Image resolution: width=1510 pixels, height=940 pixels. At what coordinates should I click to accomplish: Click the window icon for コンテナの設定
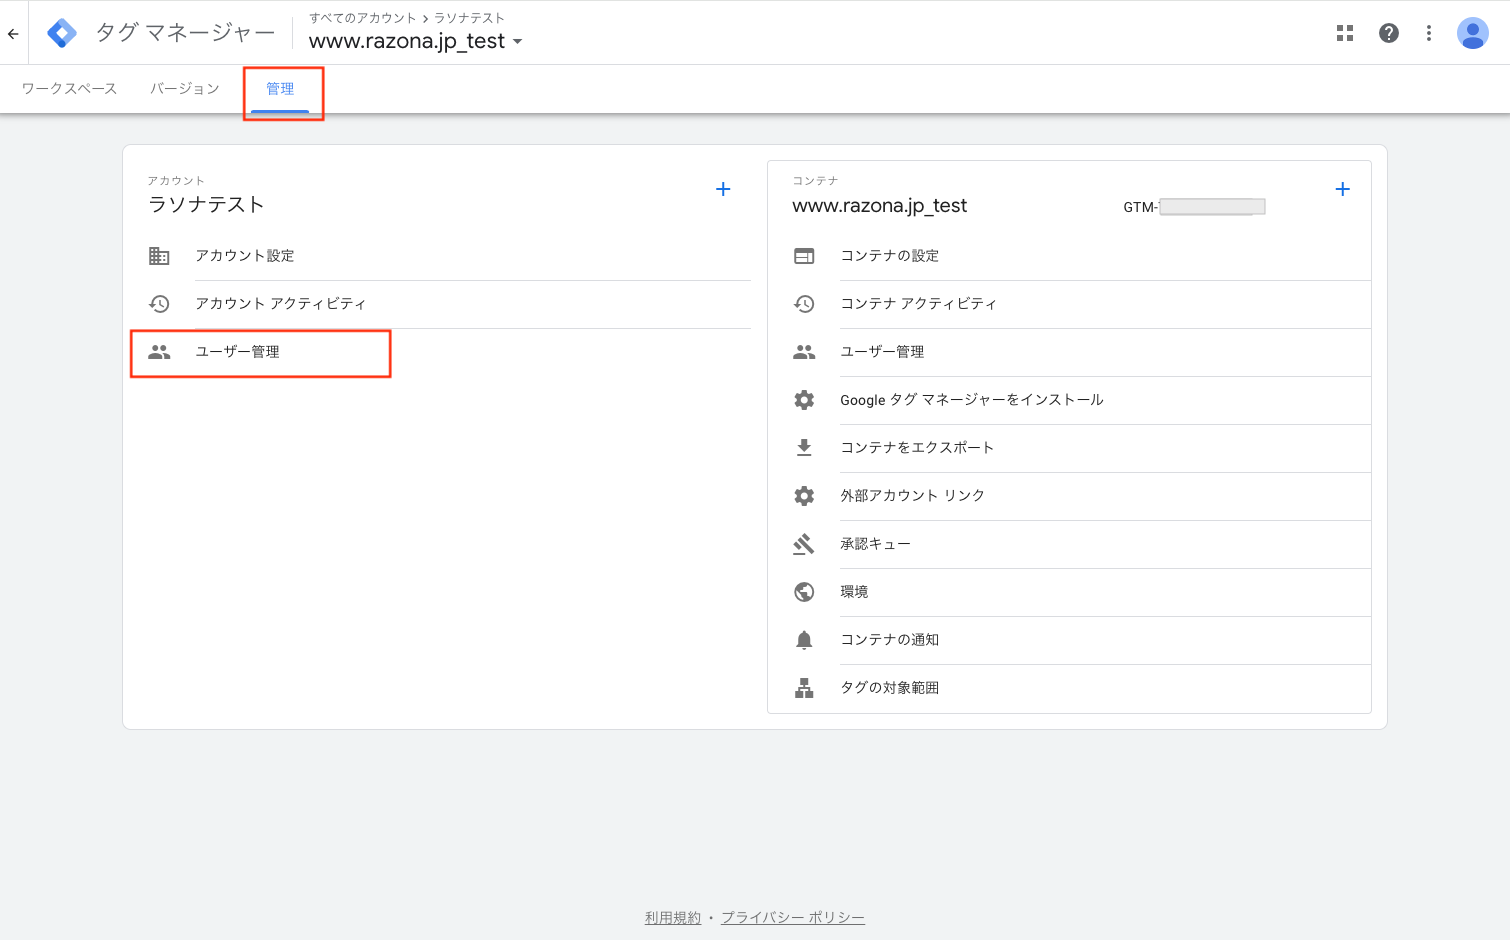[804, 256]
